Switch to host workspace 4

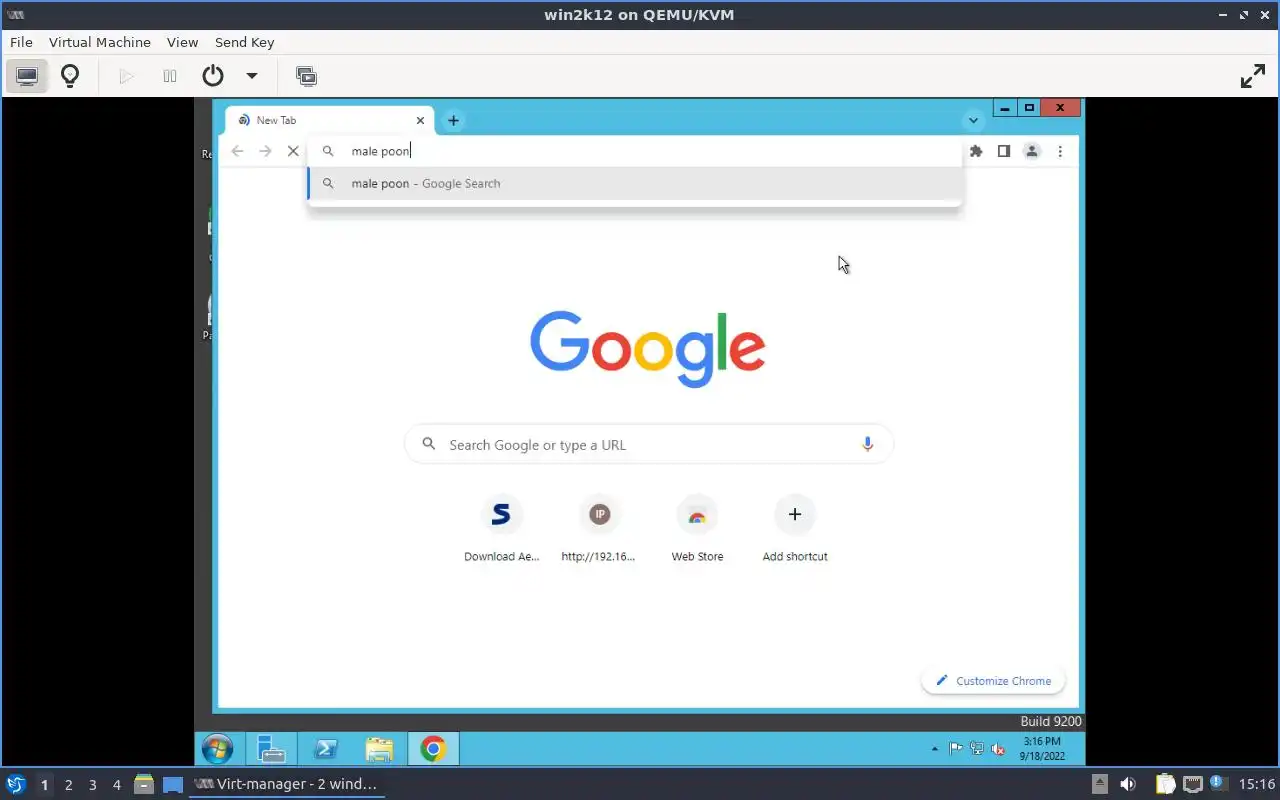point(116,785)
